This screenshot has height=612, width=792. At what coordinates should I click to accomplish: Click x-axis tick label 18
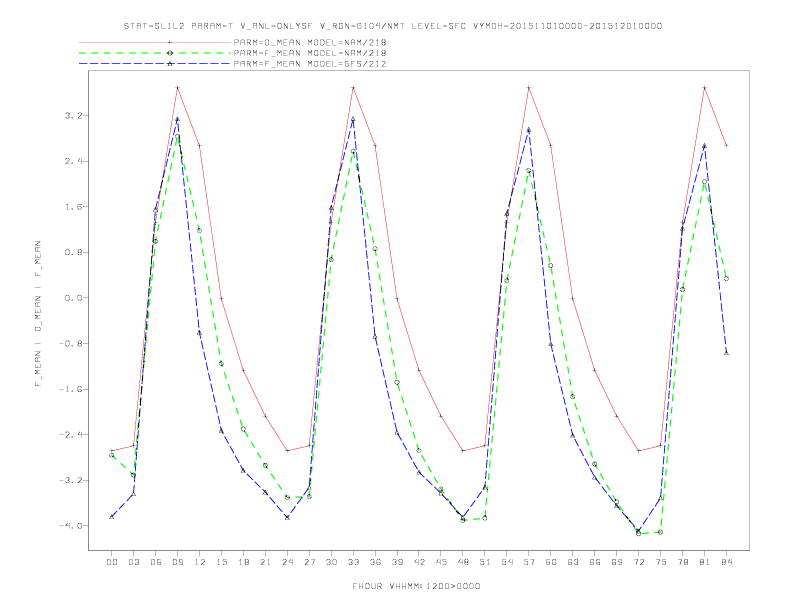coord(243,562)
